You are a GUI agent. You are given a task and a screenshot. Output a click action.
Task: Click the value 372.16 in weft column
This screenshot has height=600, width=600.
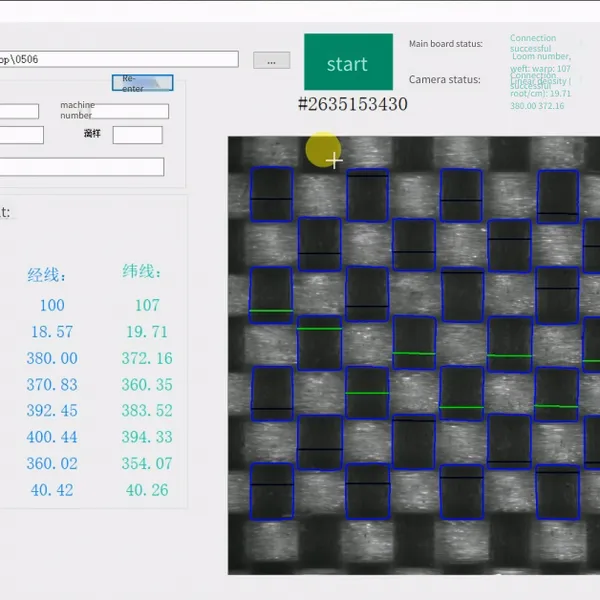[147, 358]
